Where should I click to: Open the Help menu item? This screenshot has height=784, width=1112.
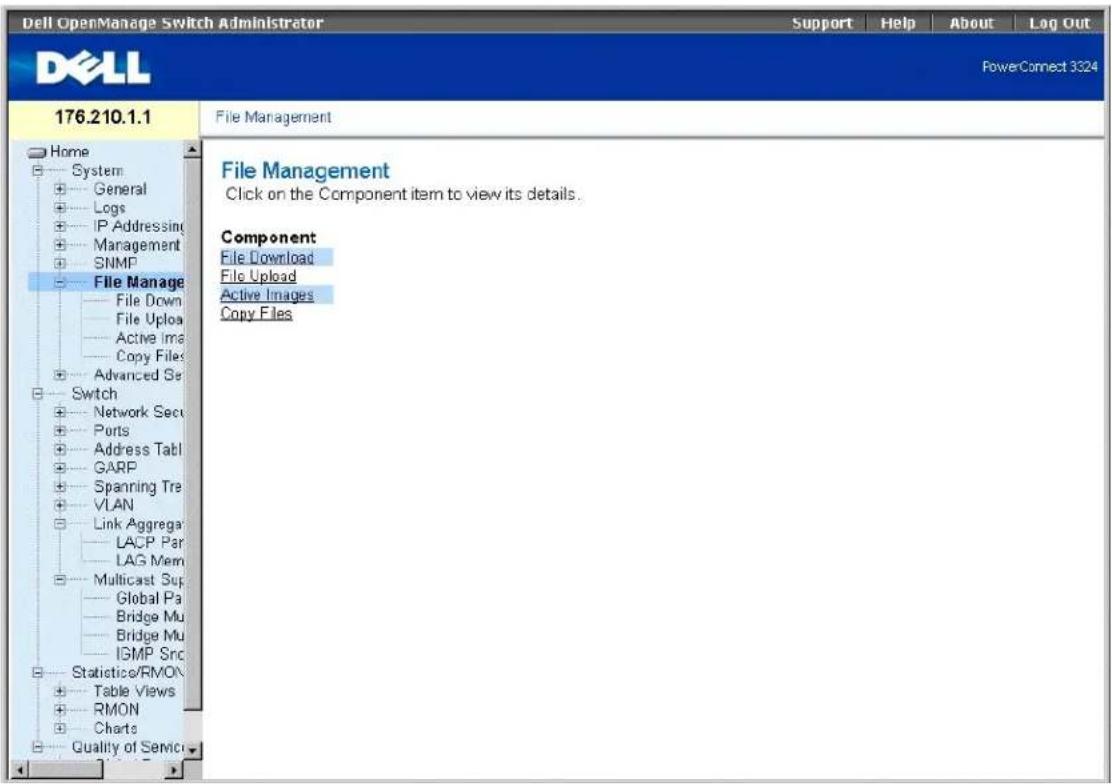click(897, 23)
